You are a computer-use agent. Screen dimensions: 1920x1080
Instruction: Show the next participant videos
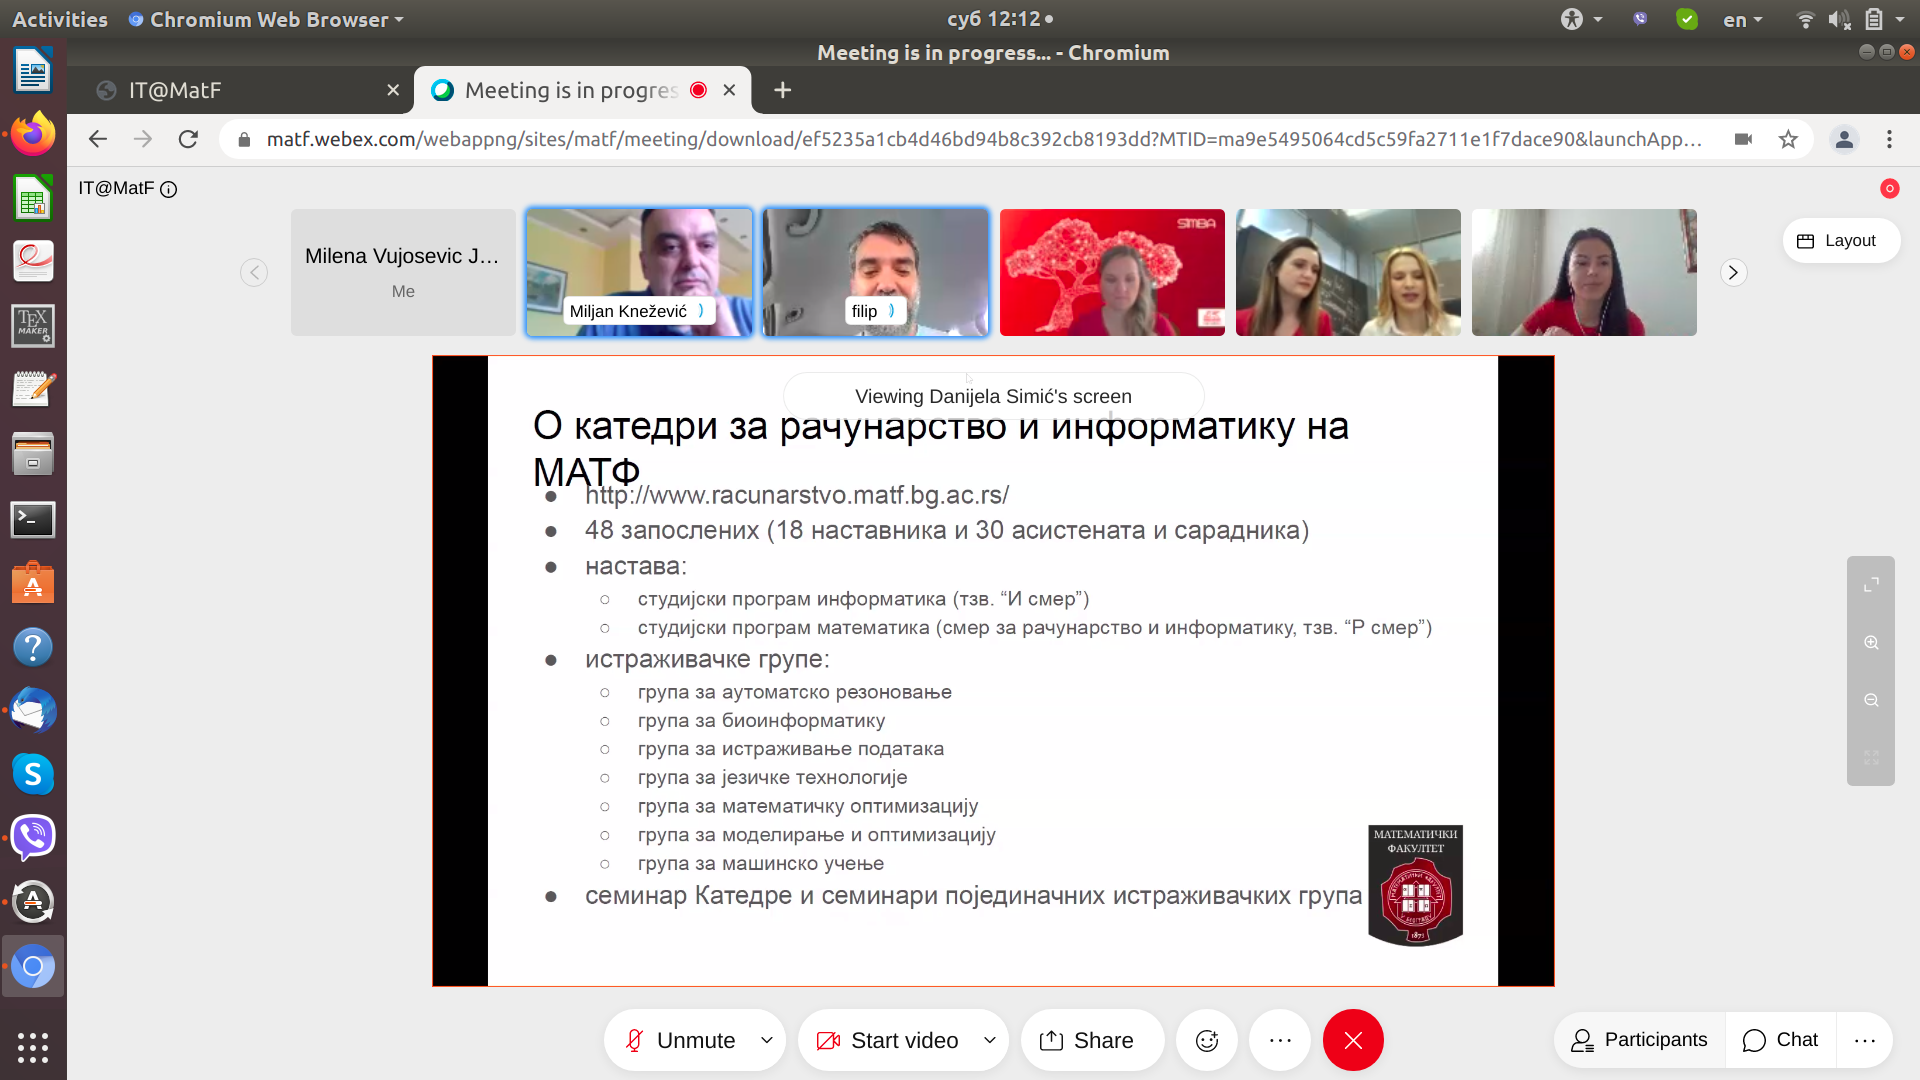1733,272
